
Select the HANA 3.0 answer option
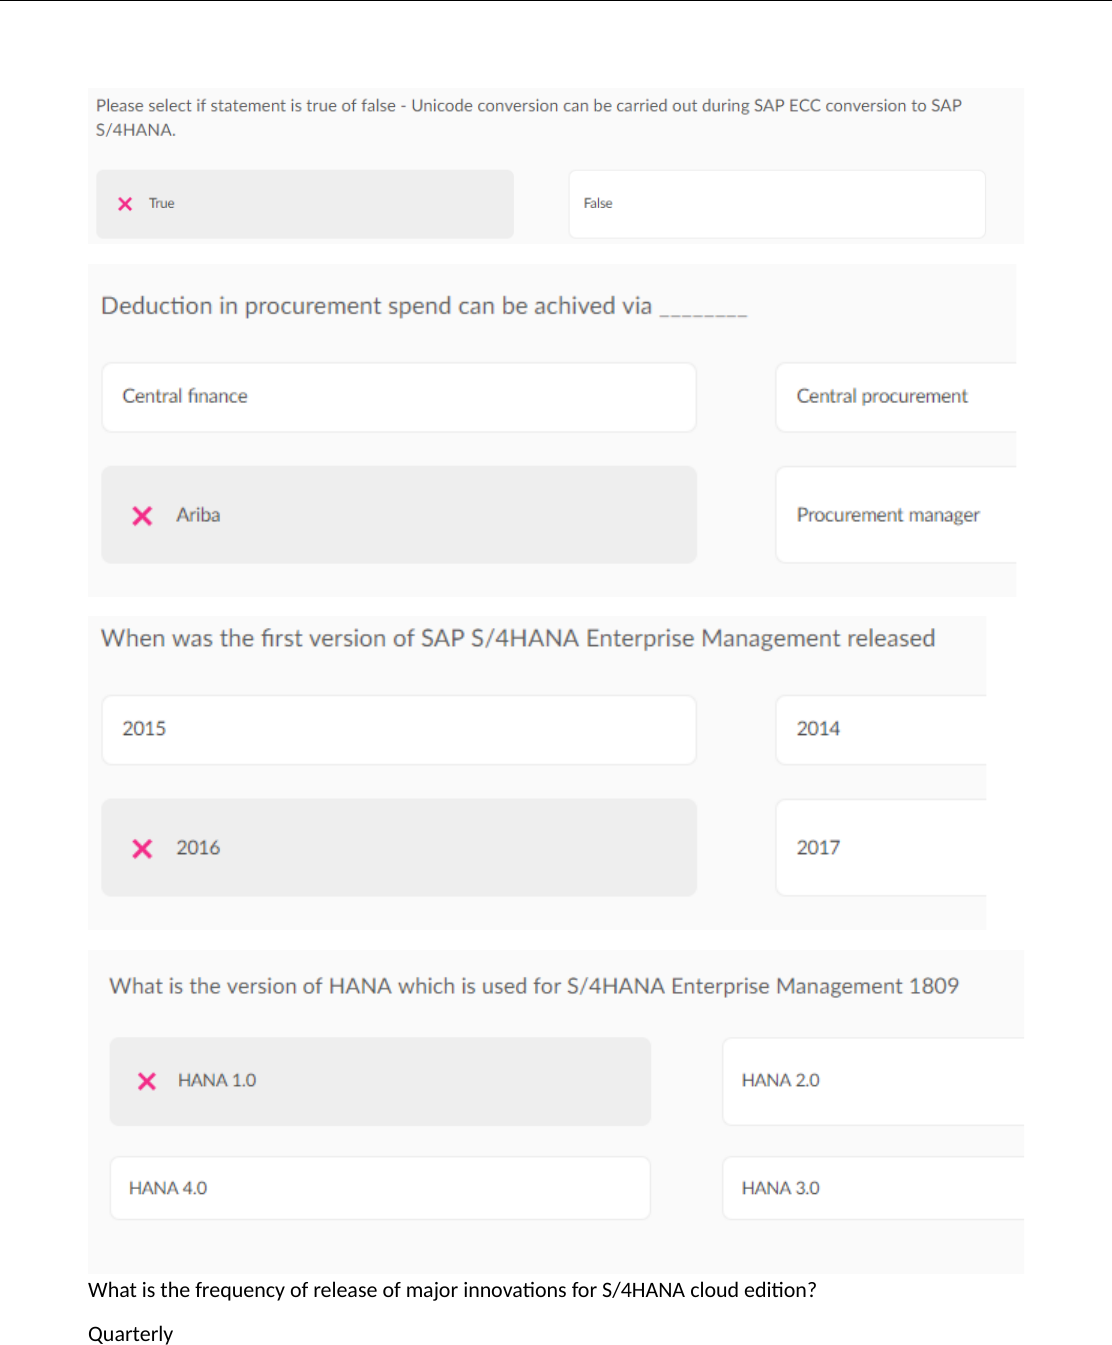(872, 1188)
